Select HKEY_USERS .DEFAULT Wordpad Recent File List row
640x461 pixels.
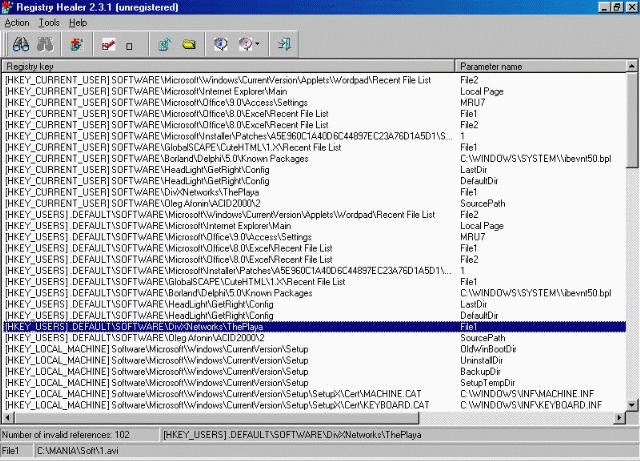(314, 215)
